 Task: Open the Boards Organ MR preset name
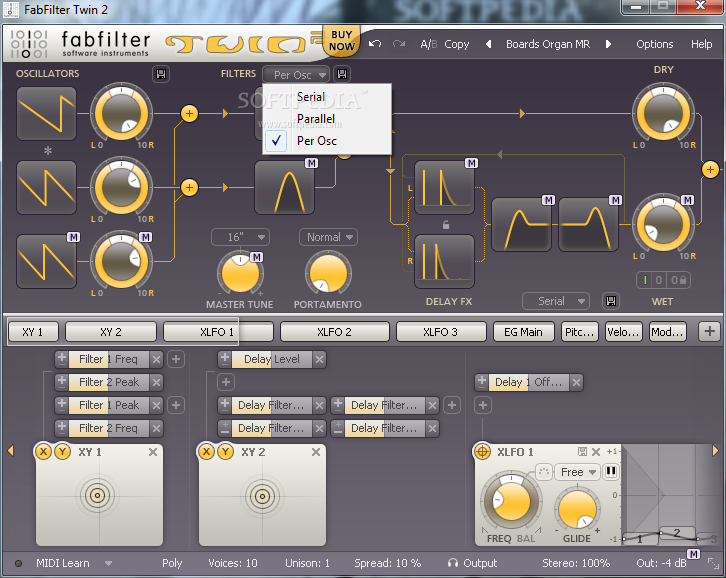[548, 44]
